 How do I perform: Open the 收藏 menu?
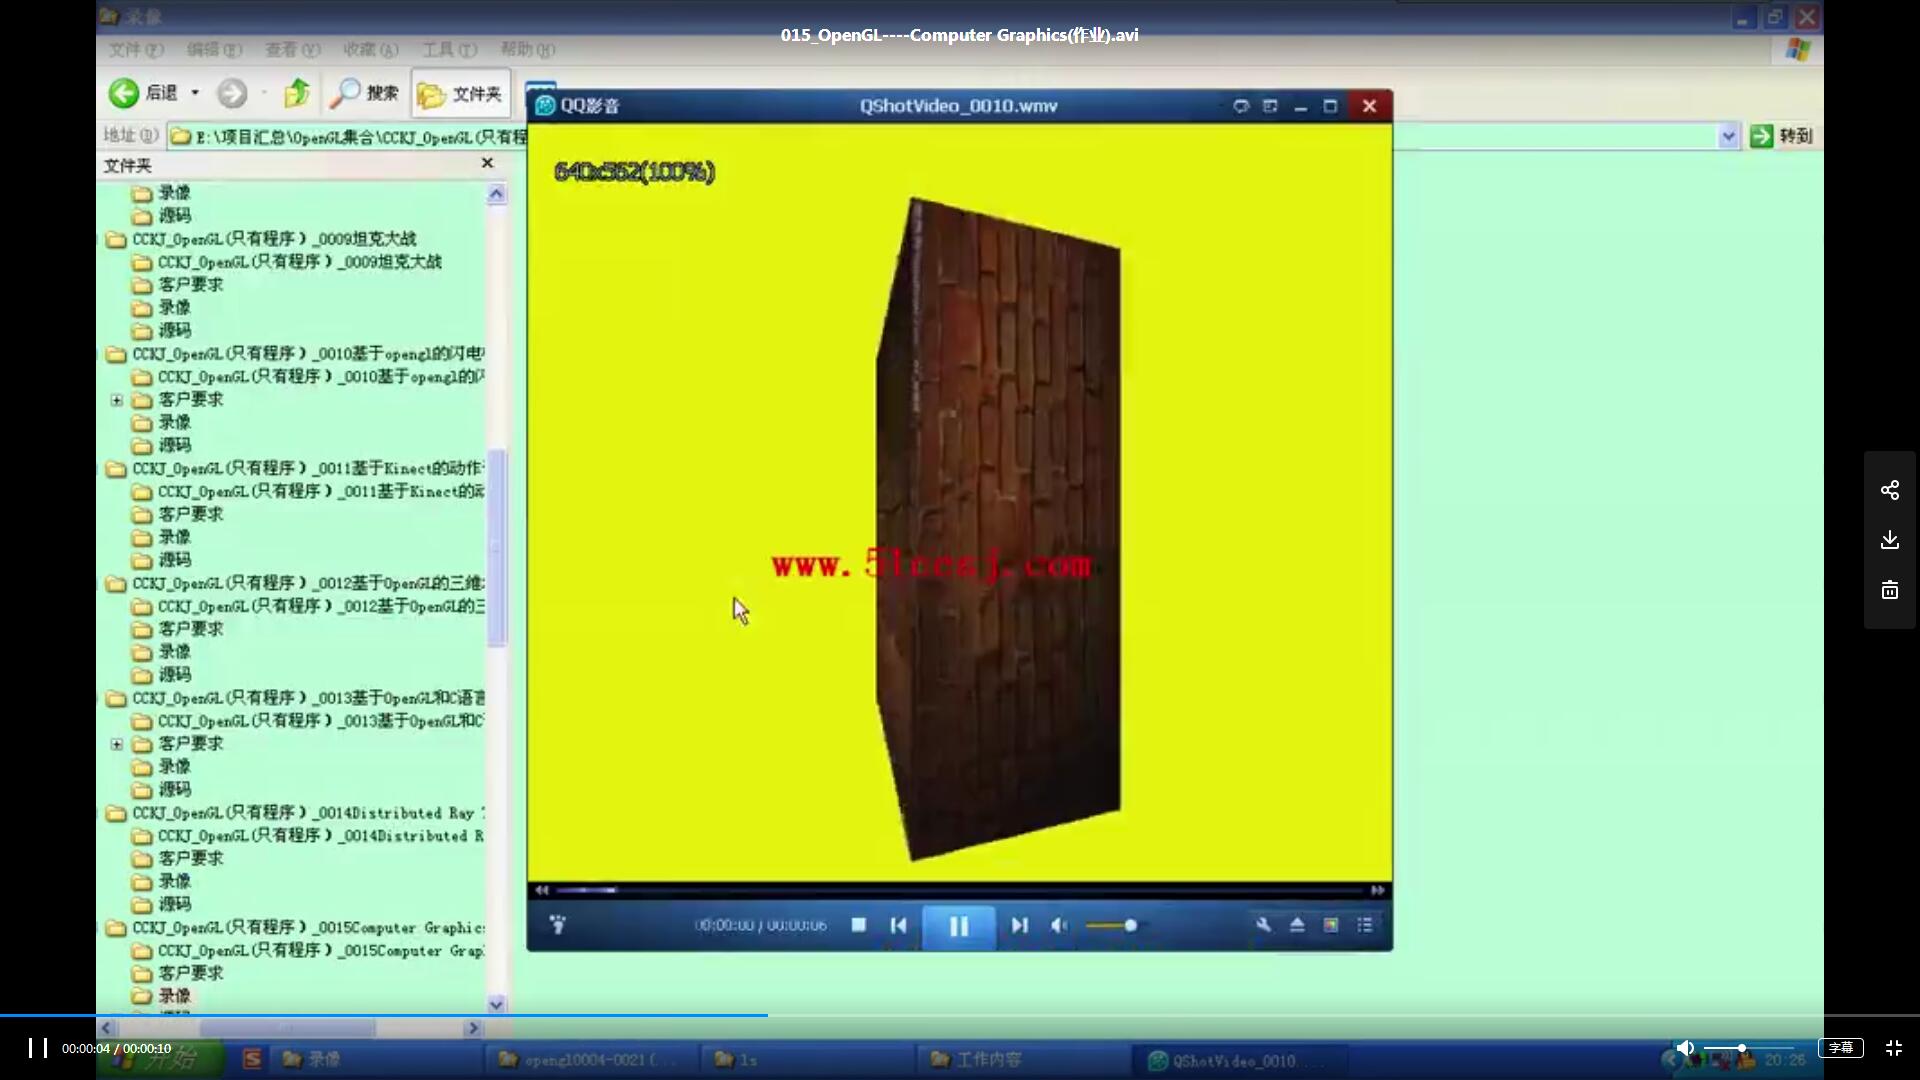(x=370, y=49)
